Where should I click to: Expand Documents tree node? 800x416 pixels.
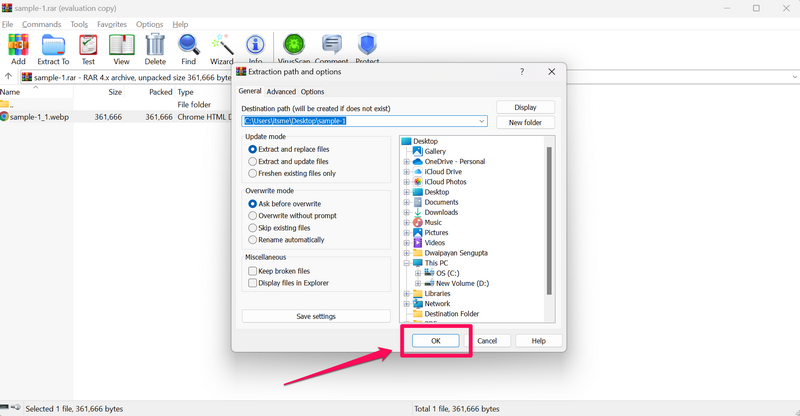click(x=407, y=202)
